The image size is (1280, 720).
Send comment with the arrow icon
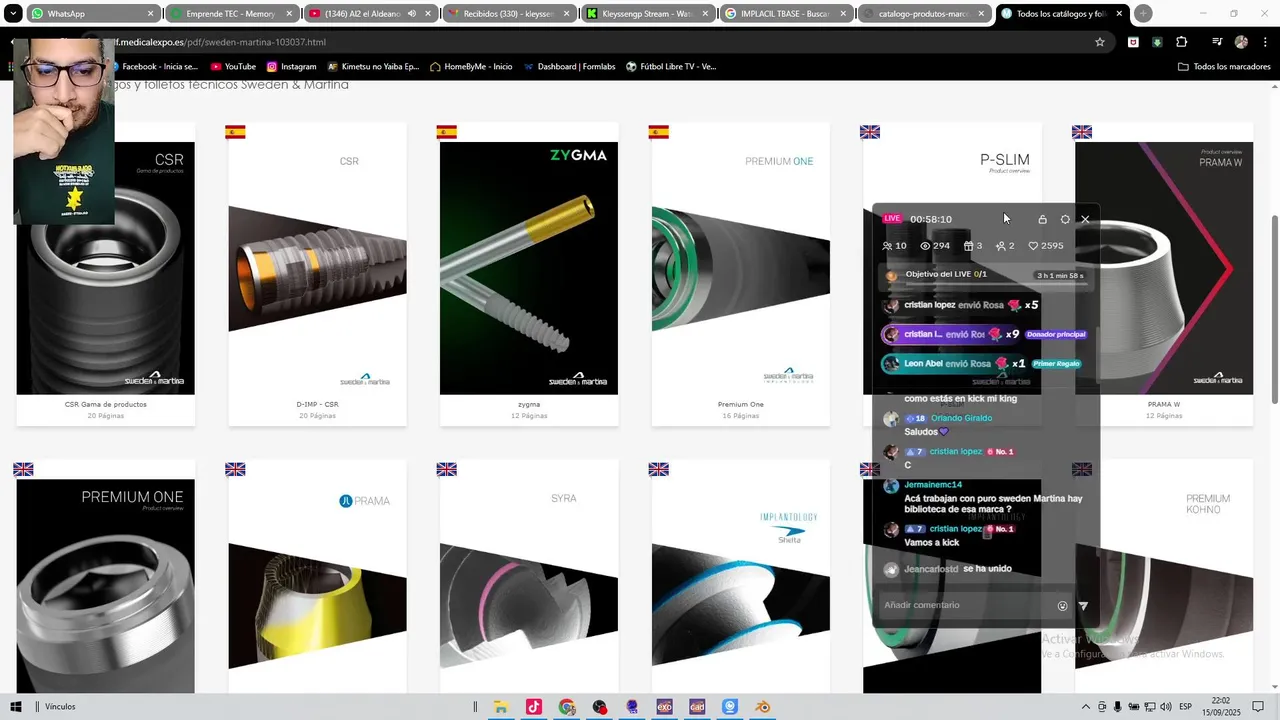tap(1083, 605)
